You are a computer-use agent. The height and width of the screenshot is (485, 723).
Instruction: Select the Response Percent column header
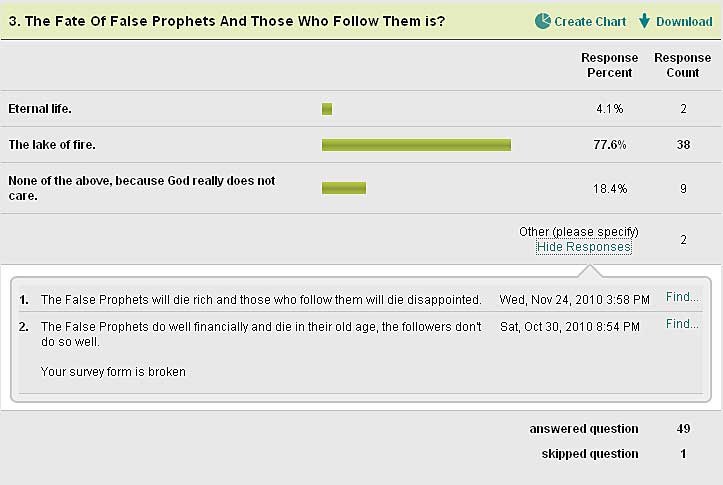tap(609, 65)
